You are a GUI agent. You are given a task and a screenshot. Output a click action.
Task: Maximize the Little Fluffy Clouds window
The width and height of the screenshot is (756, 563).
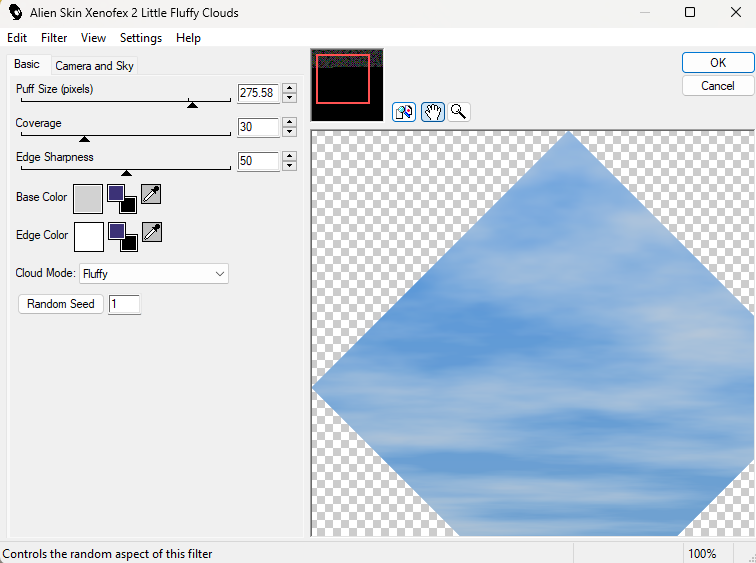(x=690, y=12)
